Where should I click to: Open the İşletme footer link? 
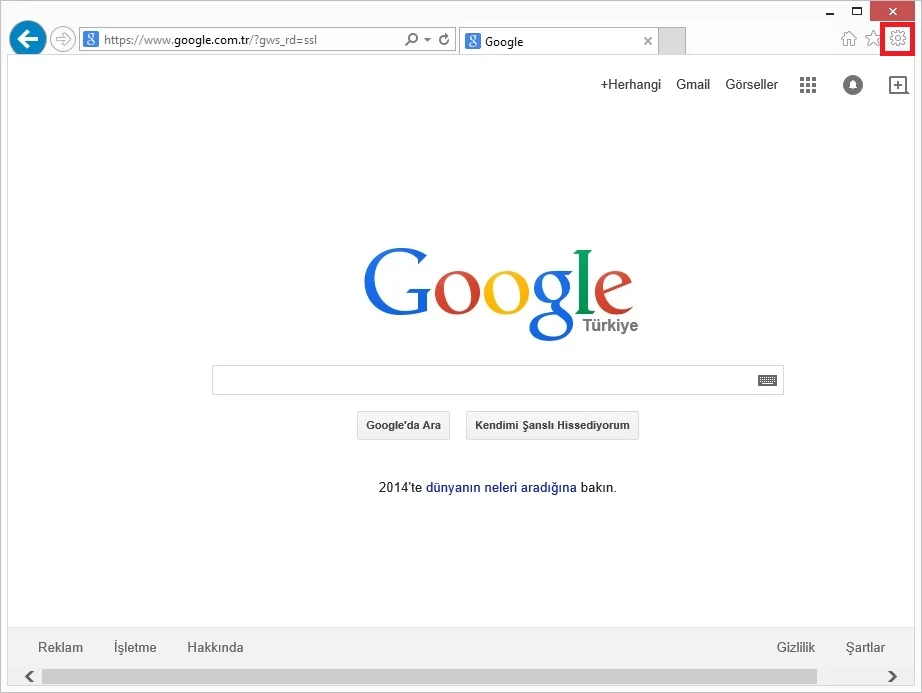tap(135, 647)
